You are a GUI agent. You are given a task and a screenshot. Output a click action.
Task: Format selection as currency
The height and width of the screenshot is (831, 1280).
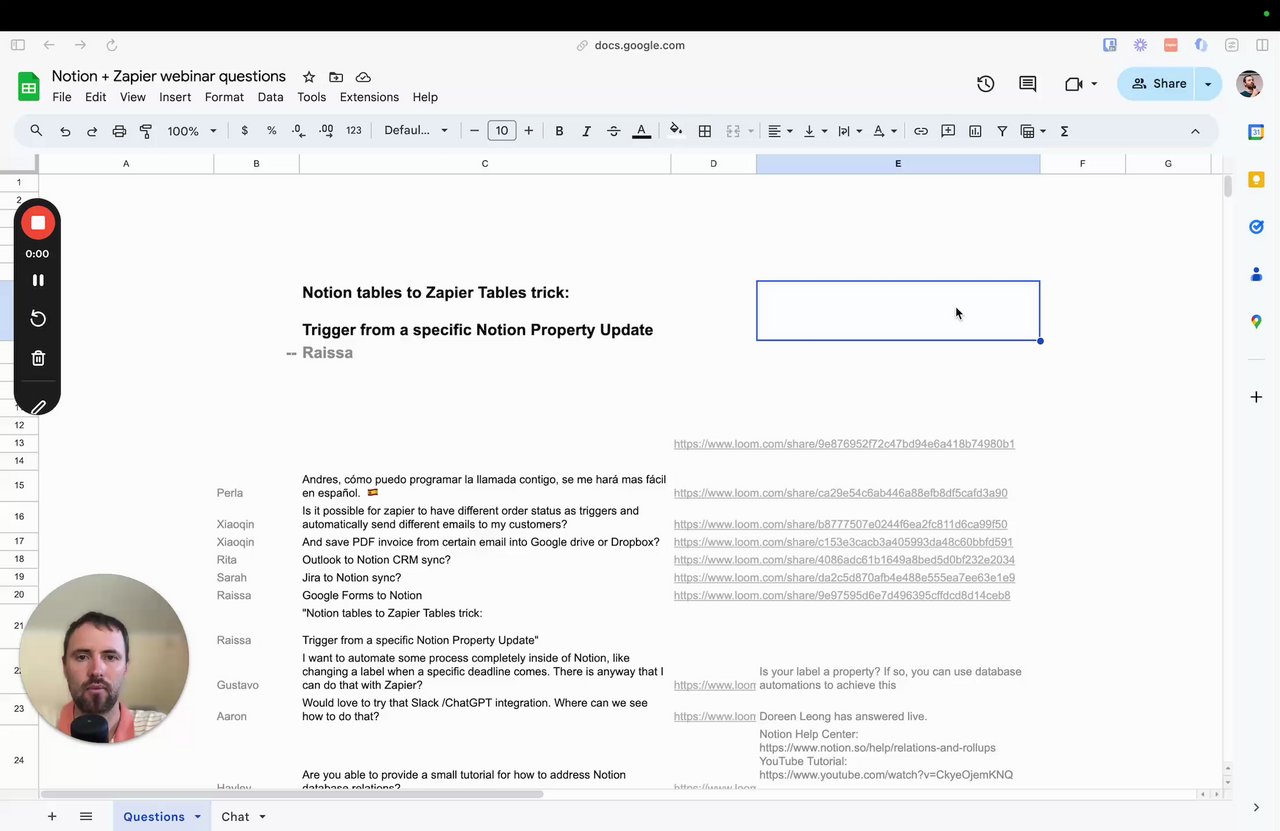pyautogui.click(x=244, y=131)
